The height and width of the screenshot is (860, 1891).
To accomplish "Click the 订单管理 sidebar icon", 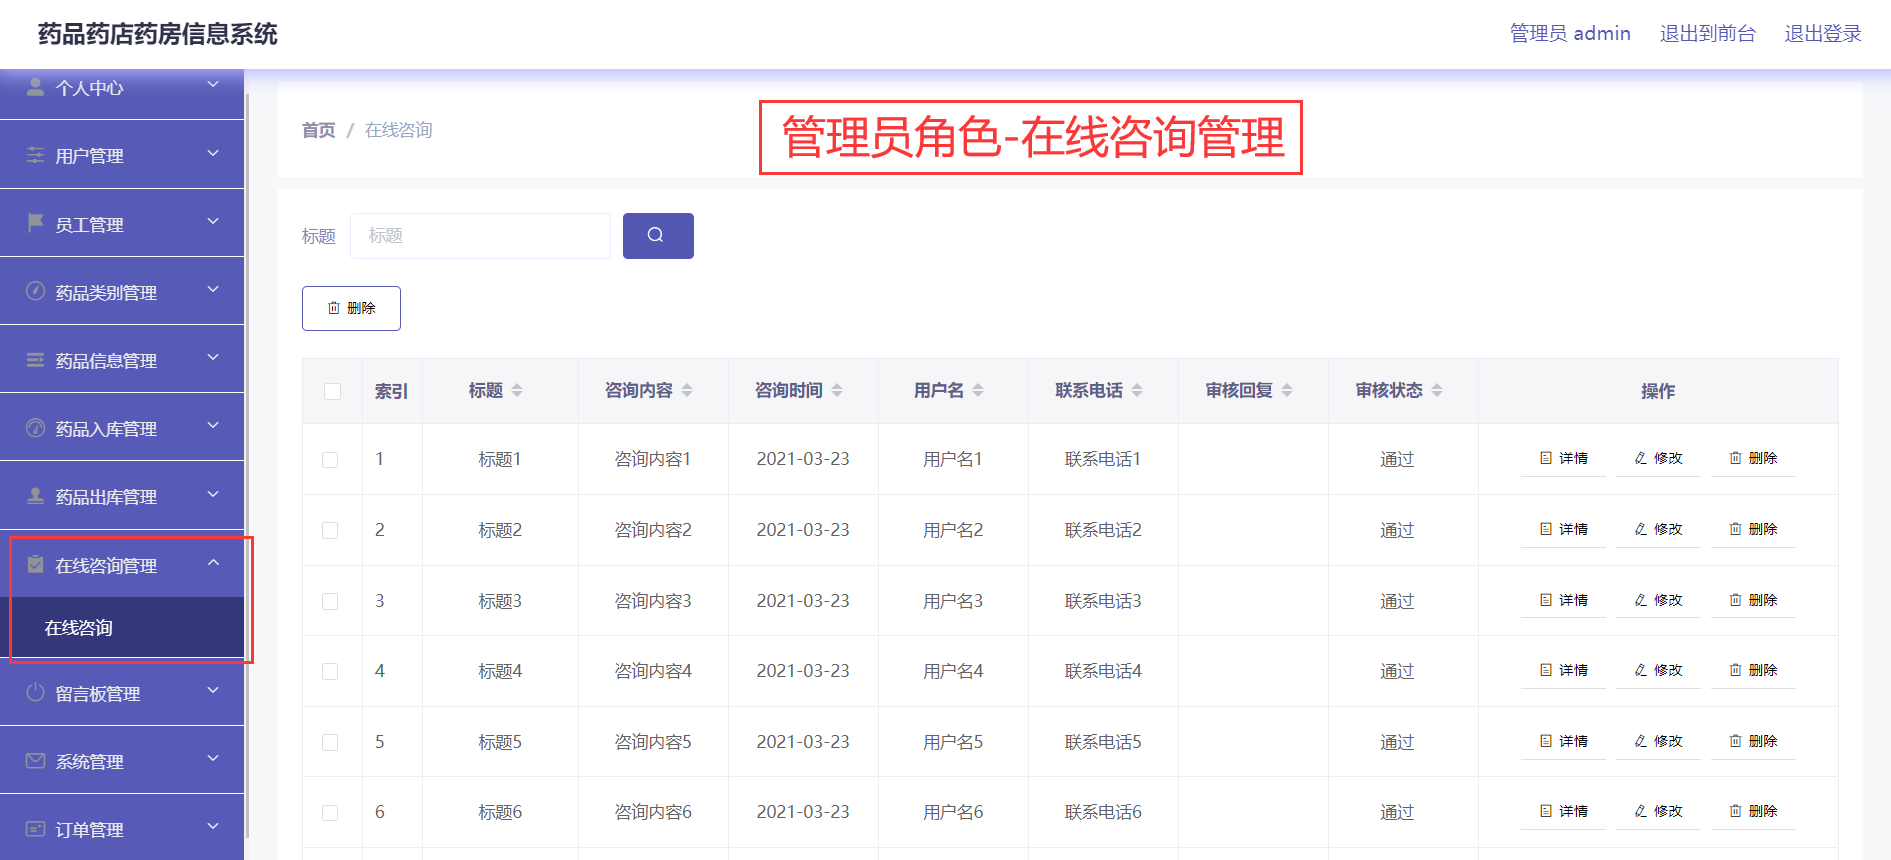I will click(x=35, y=828).
